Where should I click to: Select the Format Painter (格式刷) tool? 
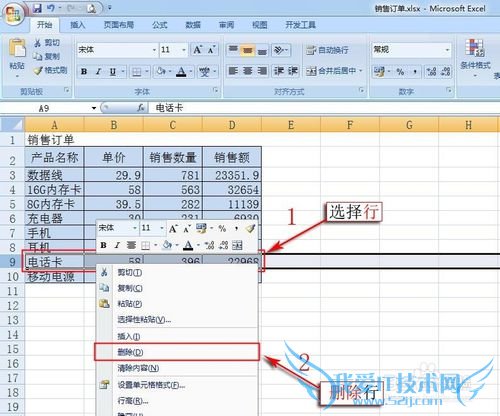tap(51, 70)
